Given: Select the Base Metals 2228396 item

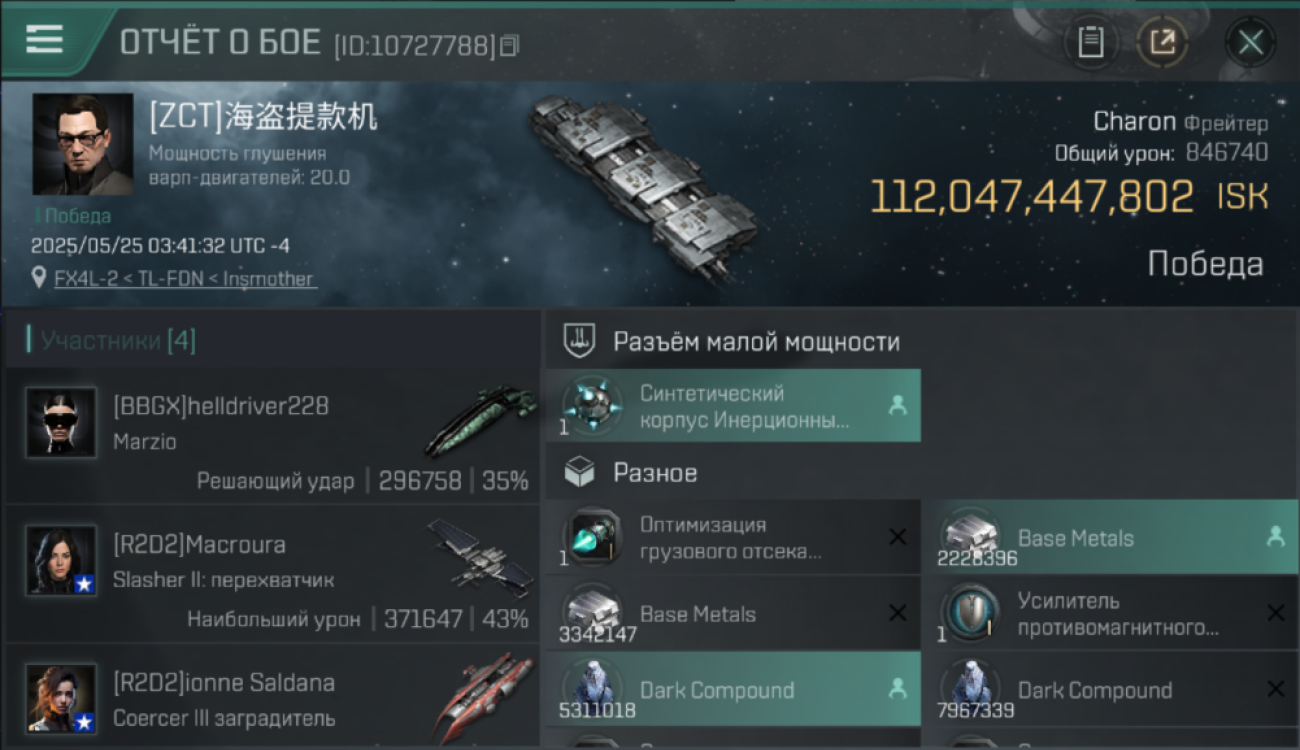Looking at the screenshot, I should click(1111, 537).
